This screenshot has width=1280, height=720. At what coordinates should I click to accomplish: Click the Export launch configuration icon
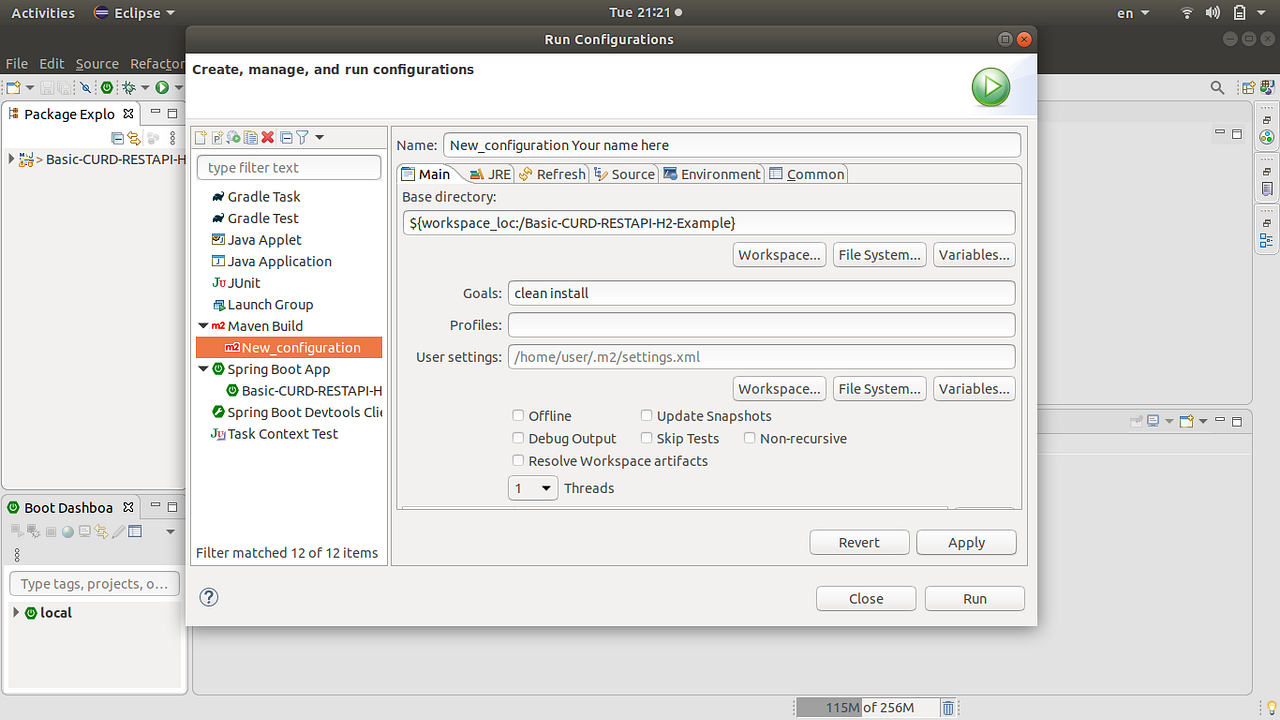[x=234, y=137]
